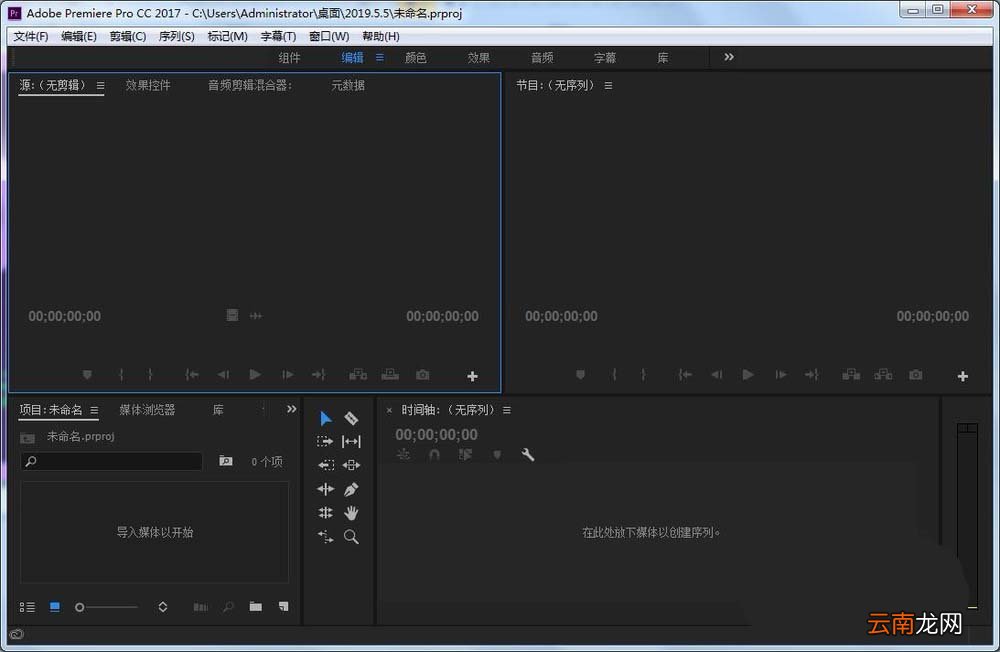
Task: Toggle timeline snap magnet
Action: pos(434,455)
